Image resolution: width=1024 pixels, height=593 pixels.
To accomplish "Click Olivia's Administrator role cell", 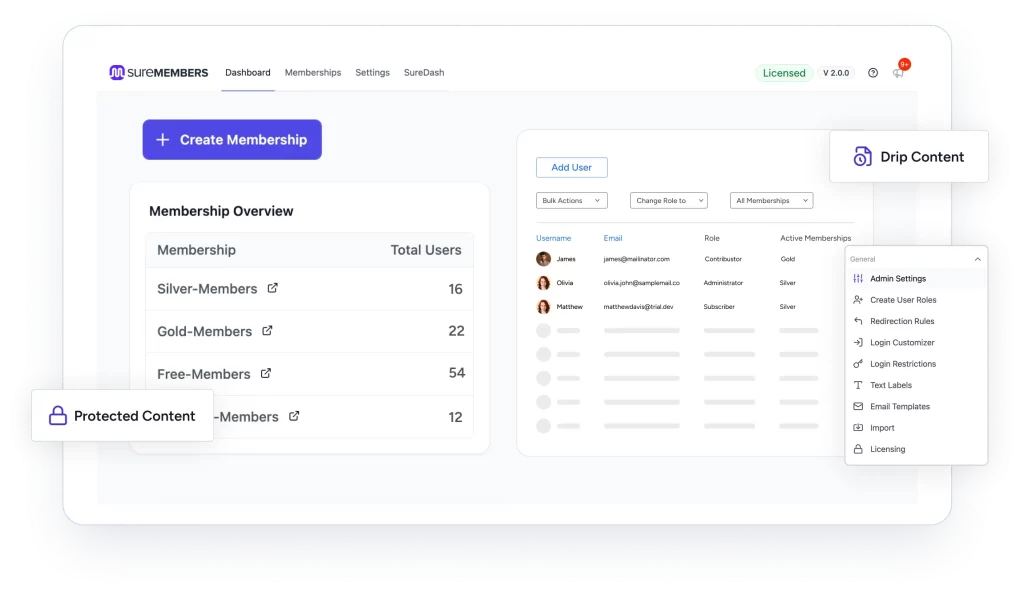I will click(x=723, y=283).
